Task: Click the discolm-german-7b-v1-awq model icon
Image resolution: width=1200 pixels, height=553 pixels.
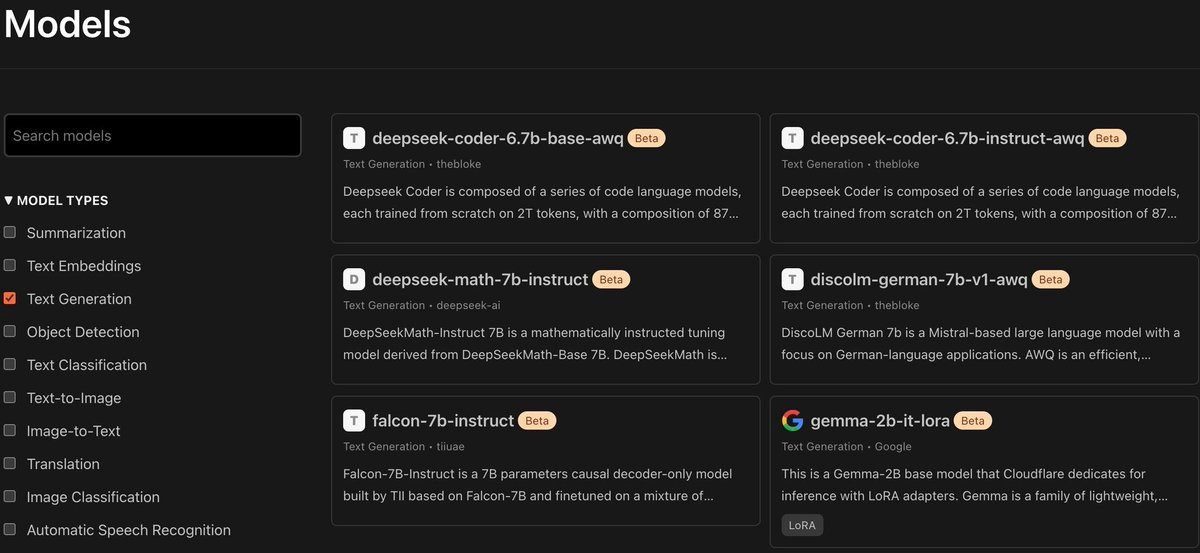Action: [792, 279]
